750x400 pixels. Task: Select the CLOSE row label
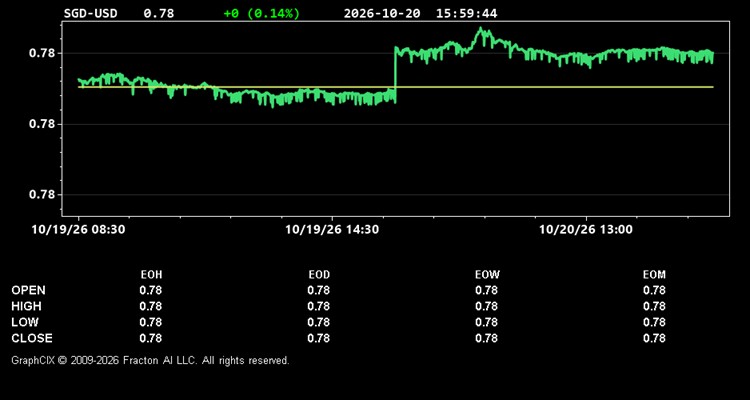tap(32, 338)
